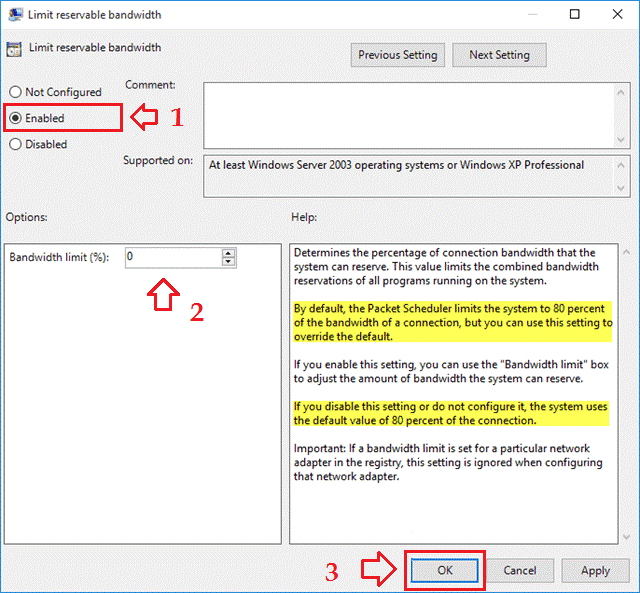Go to Next Setting
The height and width of the screenshot is (593, 640).
click(x=499, y=55)
